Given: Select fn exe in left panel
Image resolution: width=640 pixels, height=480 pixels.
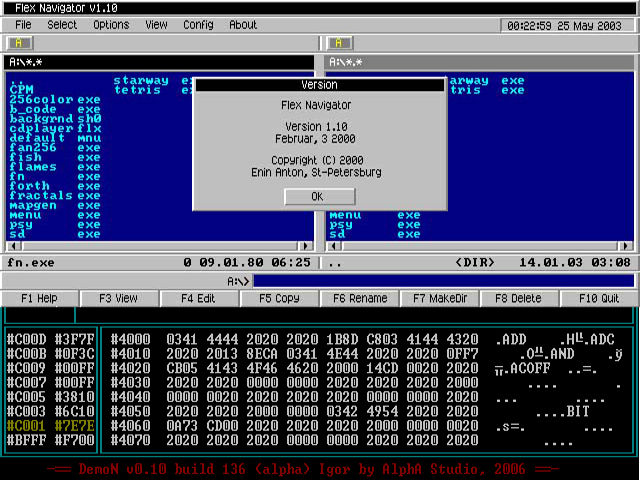Looking at the screenshot, I should click(55, 176).
